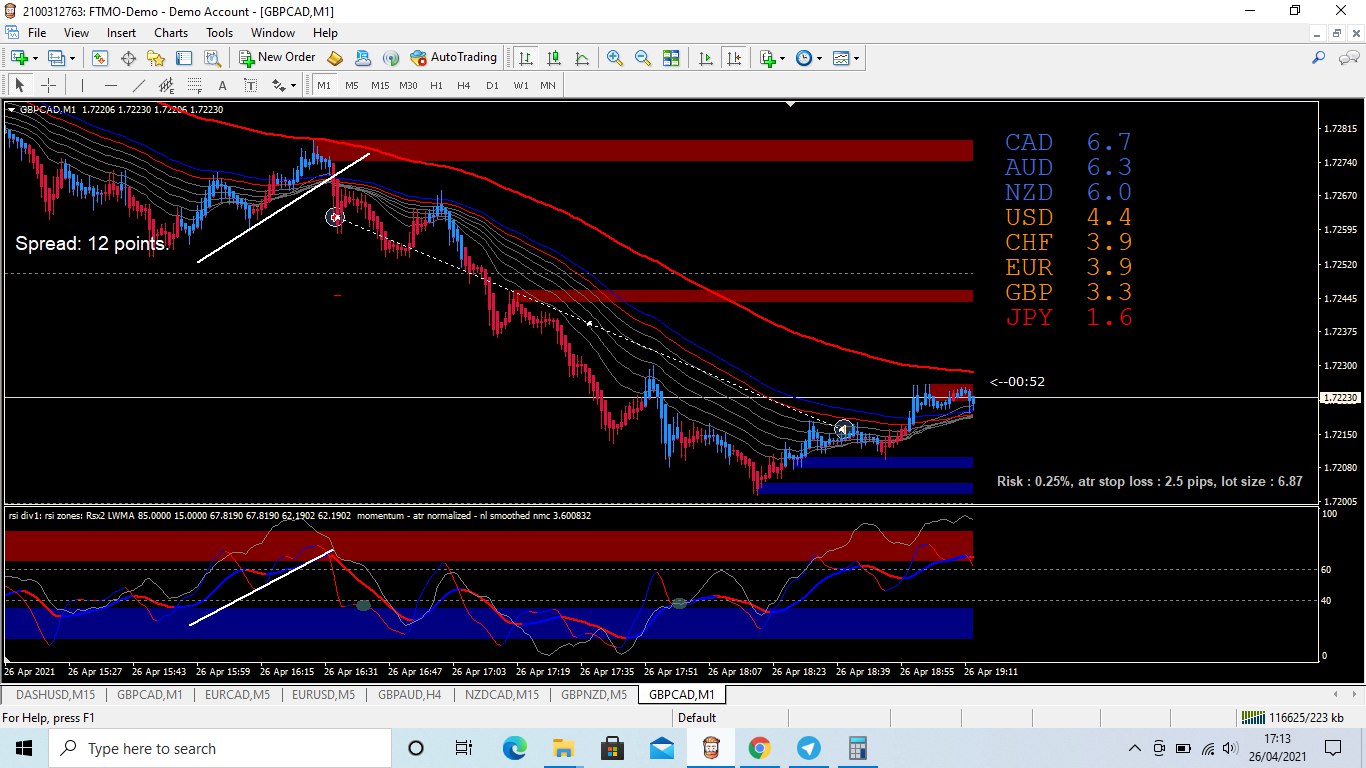The width and height of the screenshot is (1366, 768).
Task: Expand the Arrows objects dropdown
Action: coord(292,86)
